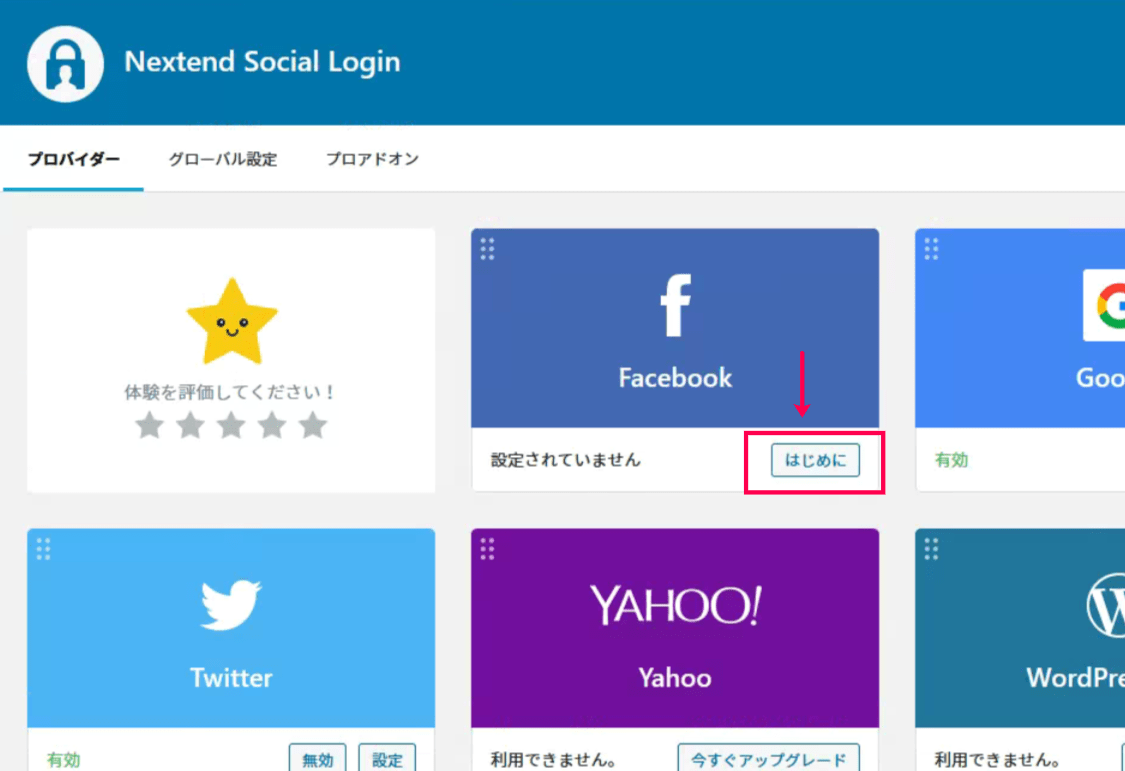Image resolution: width=1125 pixels, height=771 pixels.
Task: Click the 設定されていません status text
Action: coord(565,460)
